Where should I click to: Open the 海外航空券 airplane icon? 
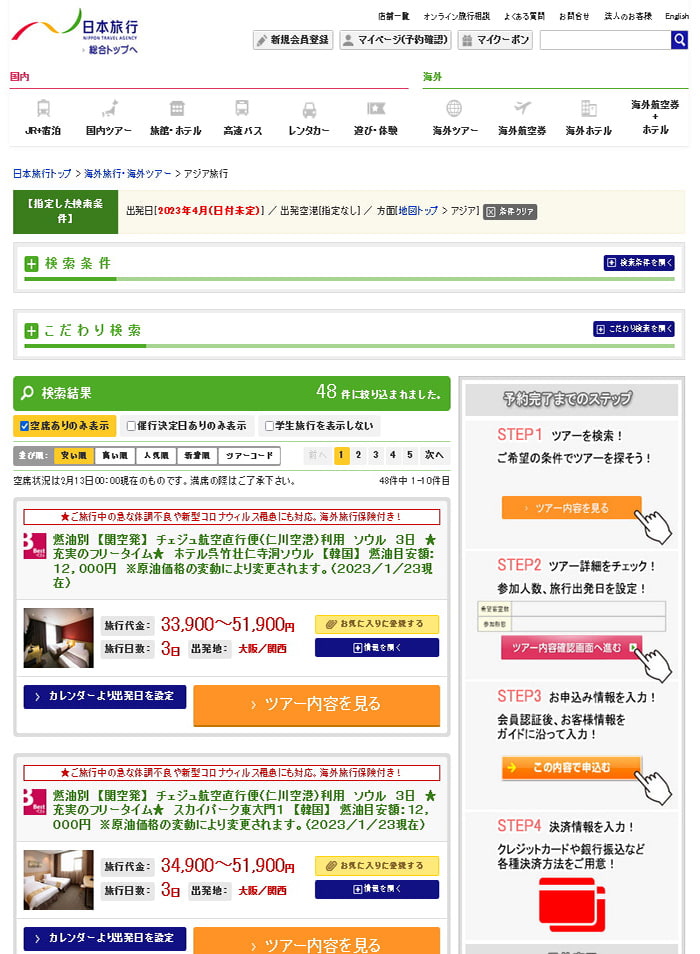pyautogui.click(x=522, y=109)
